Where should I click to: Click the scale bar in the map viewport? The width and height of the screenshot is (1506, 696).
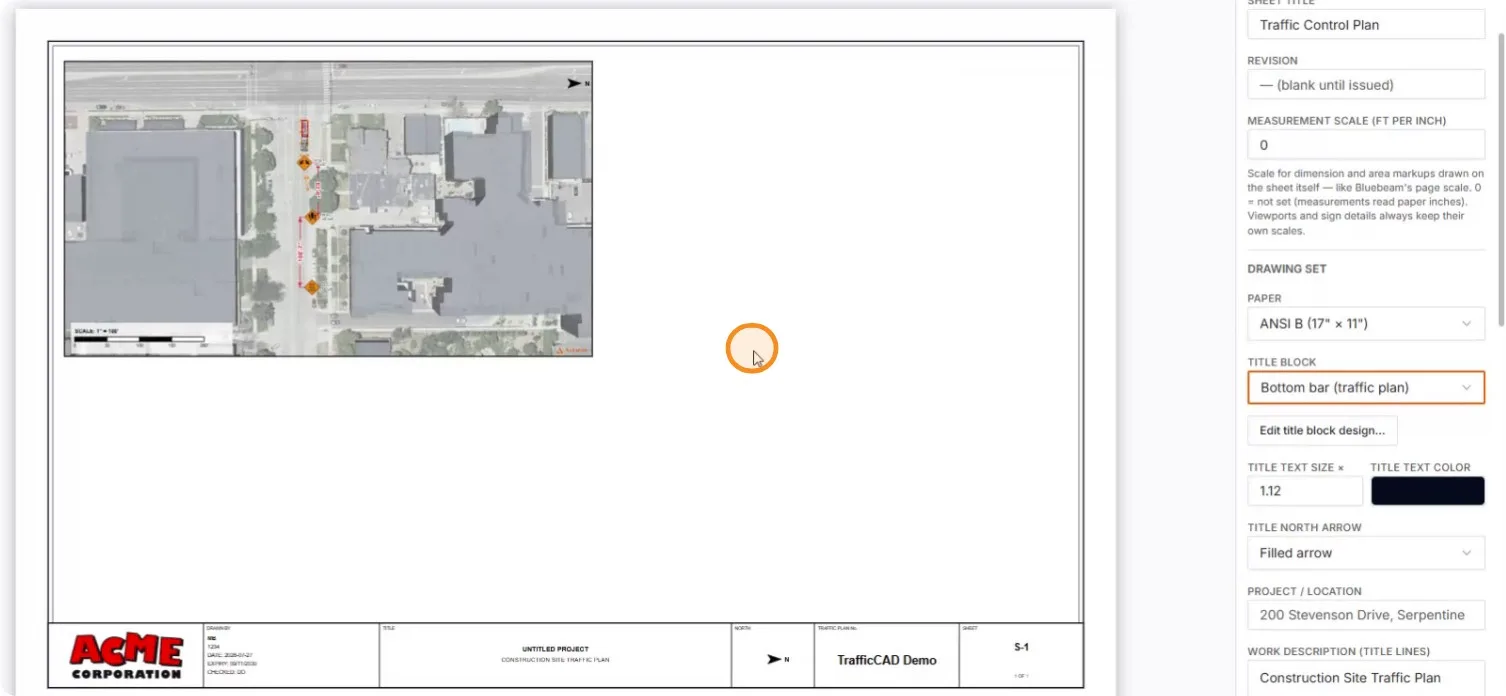(140, 338)
